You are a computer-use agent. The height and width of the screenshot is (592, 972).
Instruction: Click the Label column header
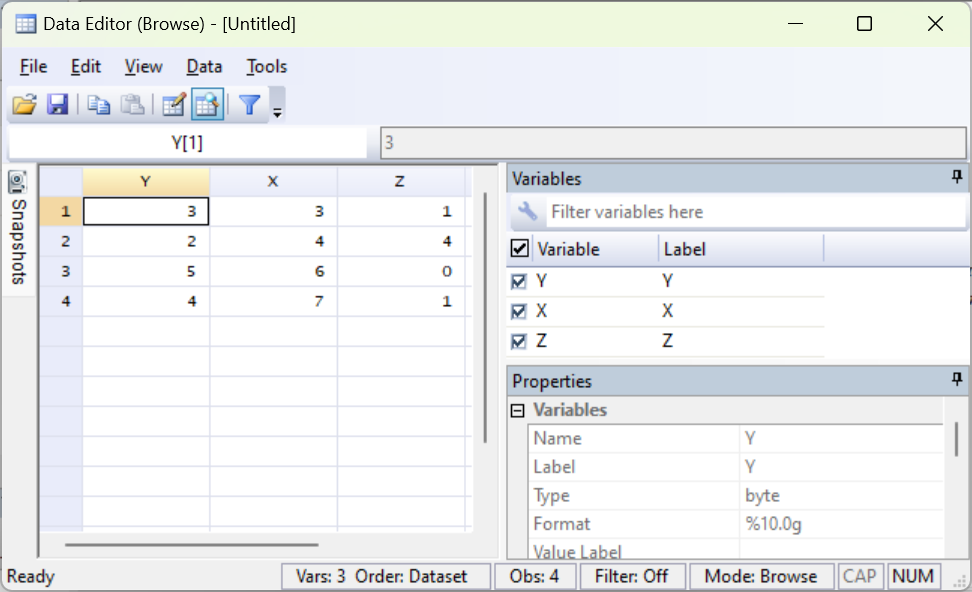tap(740, 249)
